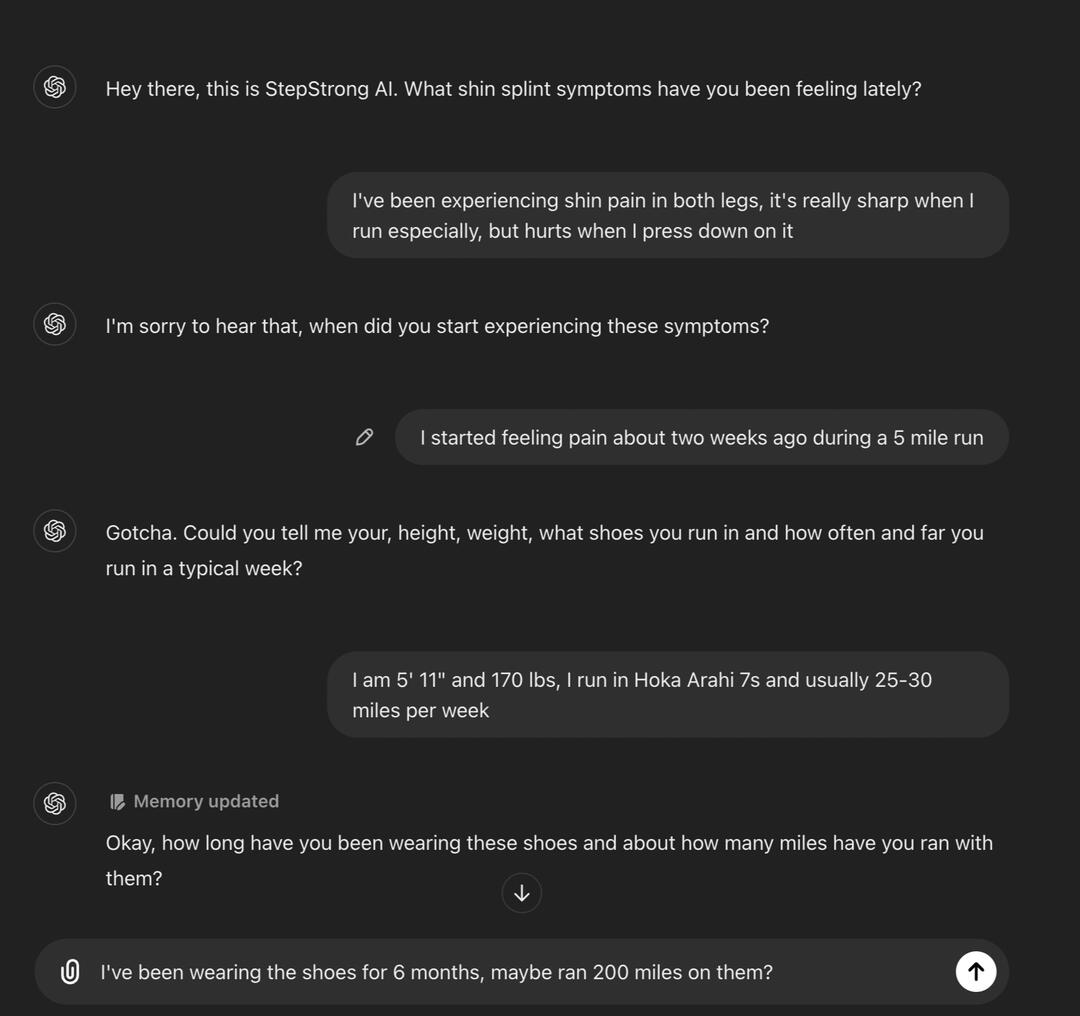Screen dimensions: 1080x1016
Task: Click the scroll to bottom arrow
Action: point(521,893)
